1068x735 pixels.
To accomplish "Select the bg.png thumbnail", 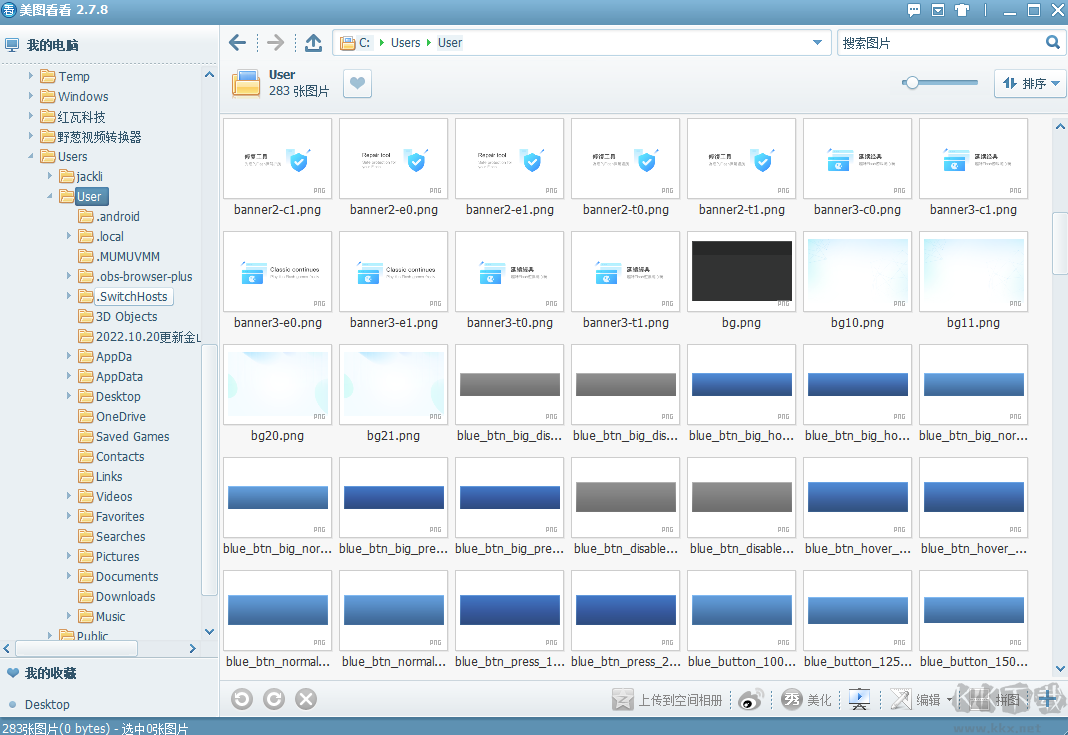I will [x=741, y=272].
